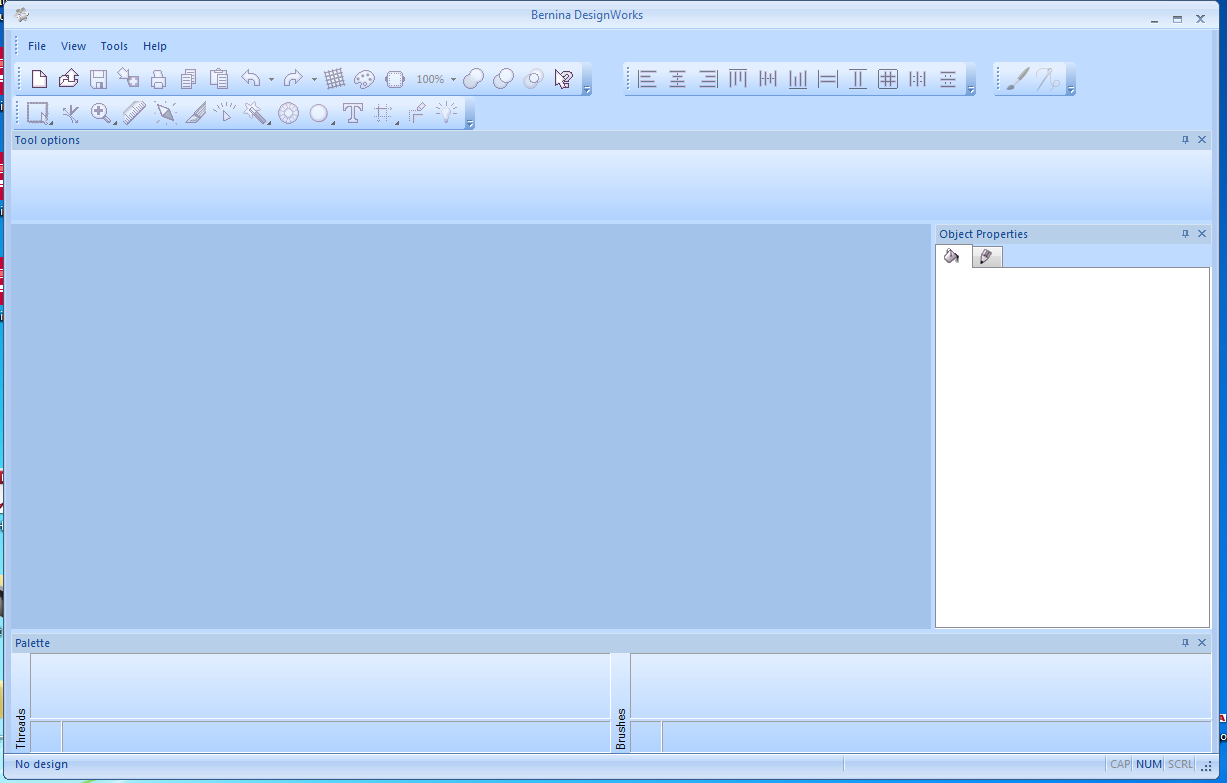The image size is (1227, 783).
Task: Align objects to the right
Action: pos(708,79)
